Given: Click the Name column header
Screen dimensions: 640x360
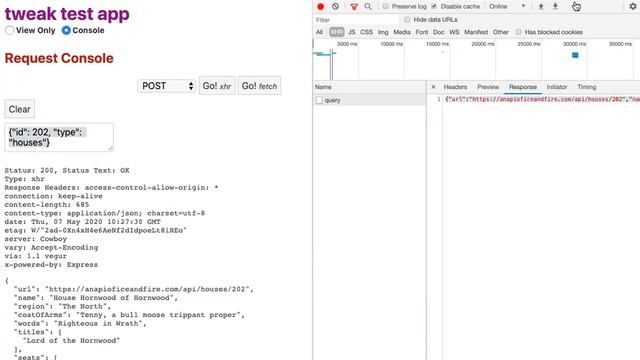Looking at the screenshot, I should point(369,87).
